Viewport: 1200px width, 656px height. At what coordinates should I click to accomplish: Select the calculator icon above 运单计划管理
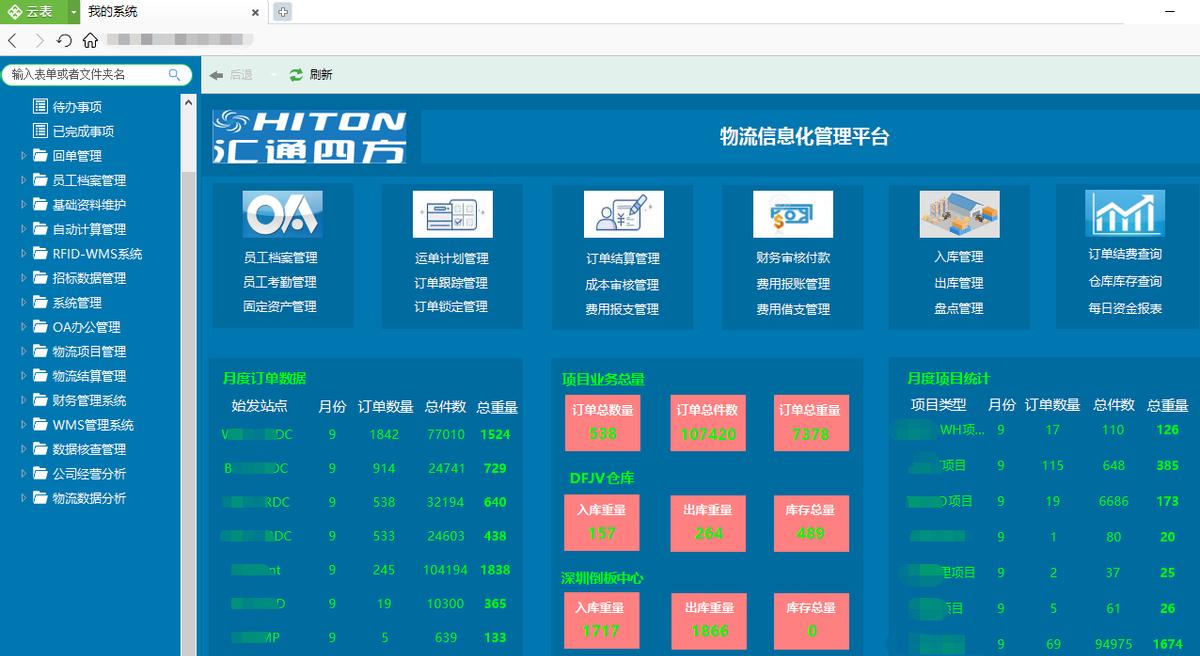(x=452, y=212)
